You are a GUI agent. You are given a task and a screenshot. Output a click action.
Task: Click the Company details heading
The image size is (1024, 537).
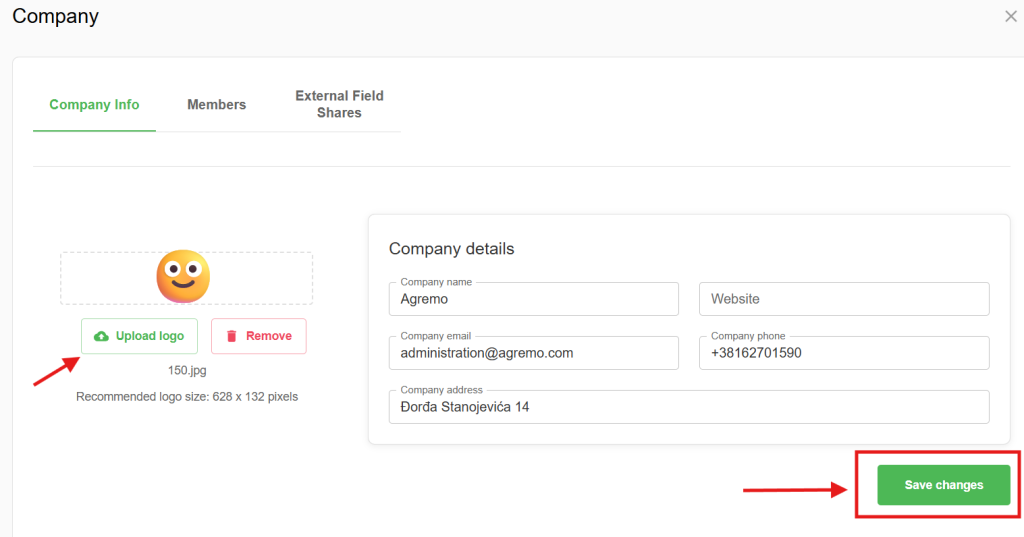pos(451,249)
